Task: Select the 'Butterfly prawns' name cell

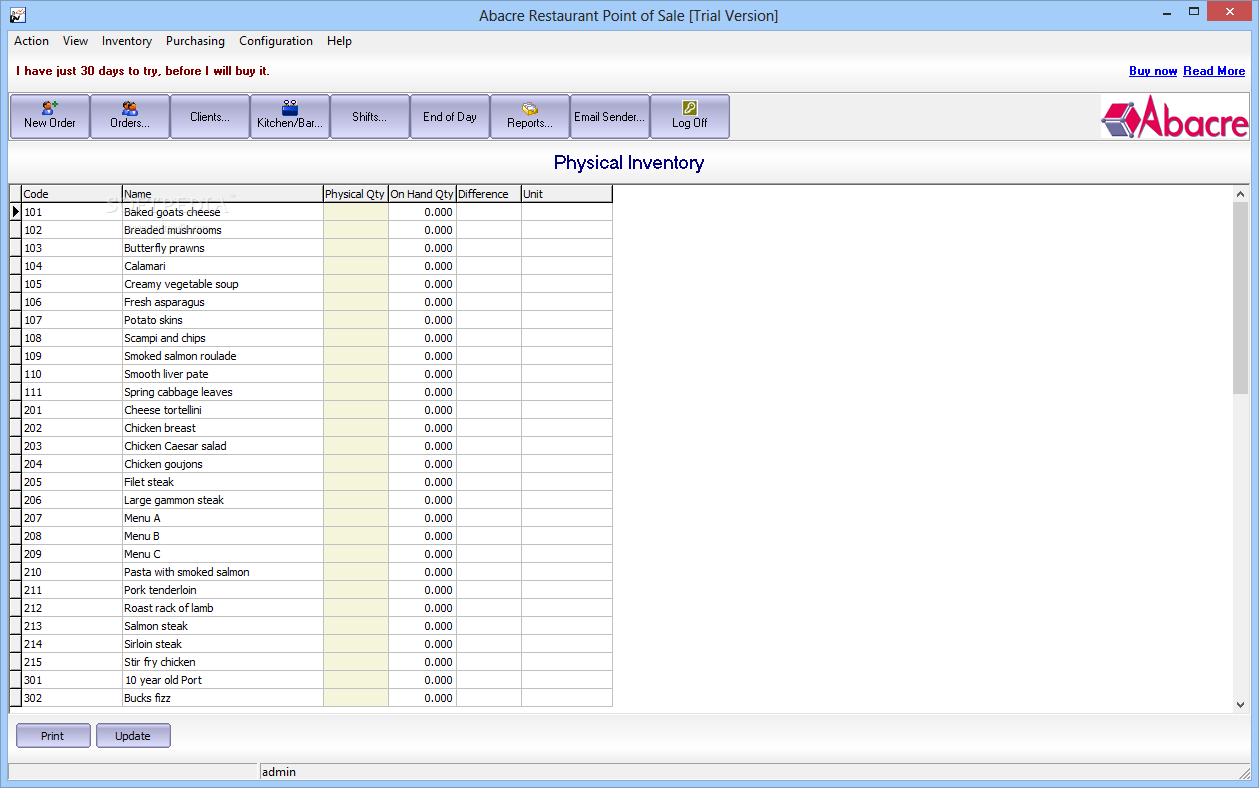Action: [x=223, y=248]
